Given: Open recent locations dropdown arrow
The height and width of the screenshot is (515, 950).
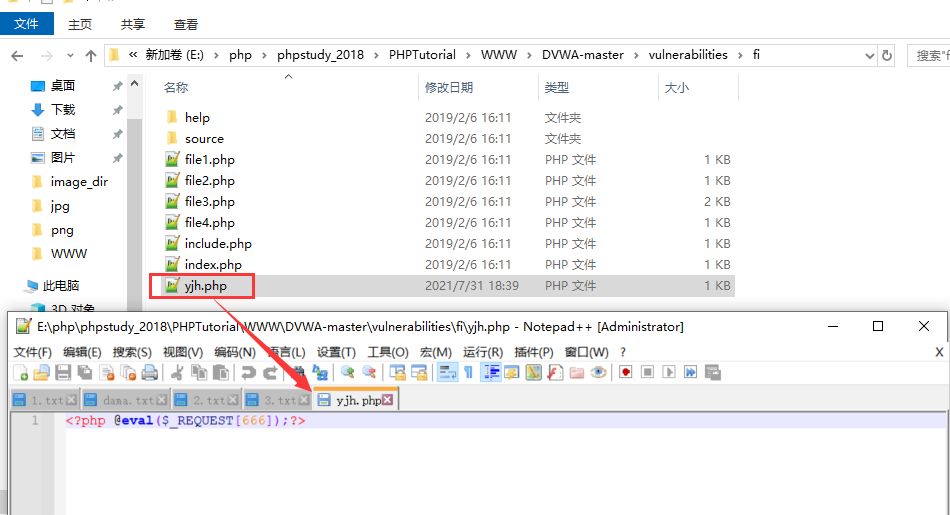Looking at the screenshot, I should pyautogui.click(x=70, y=56).
